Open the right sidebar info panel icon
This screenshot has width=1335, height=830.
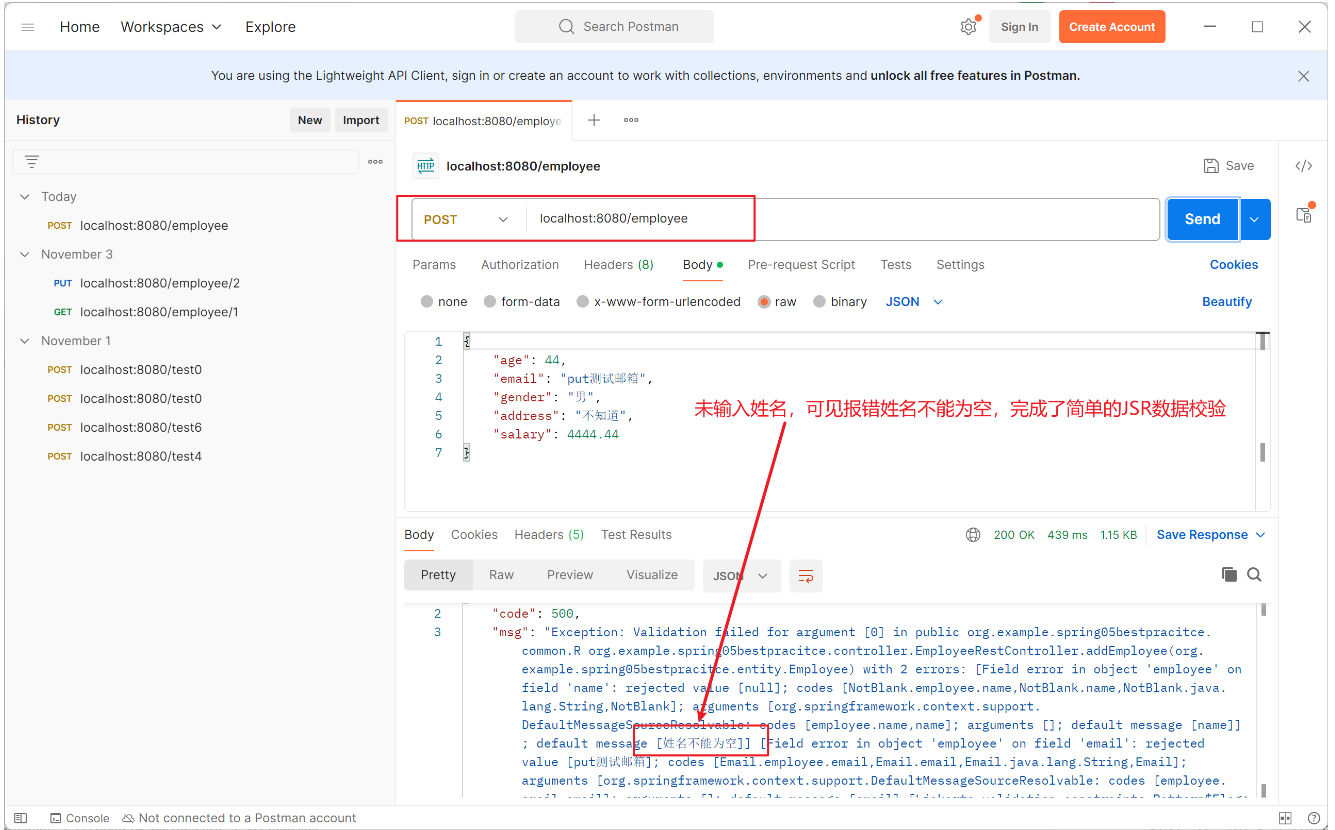[1303, 214]
